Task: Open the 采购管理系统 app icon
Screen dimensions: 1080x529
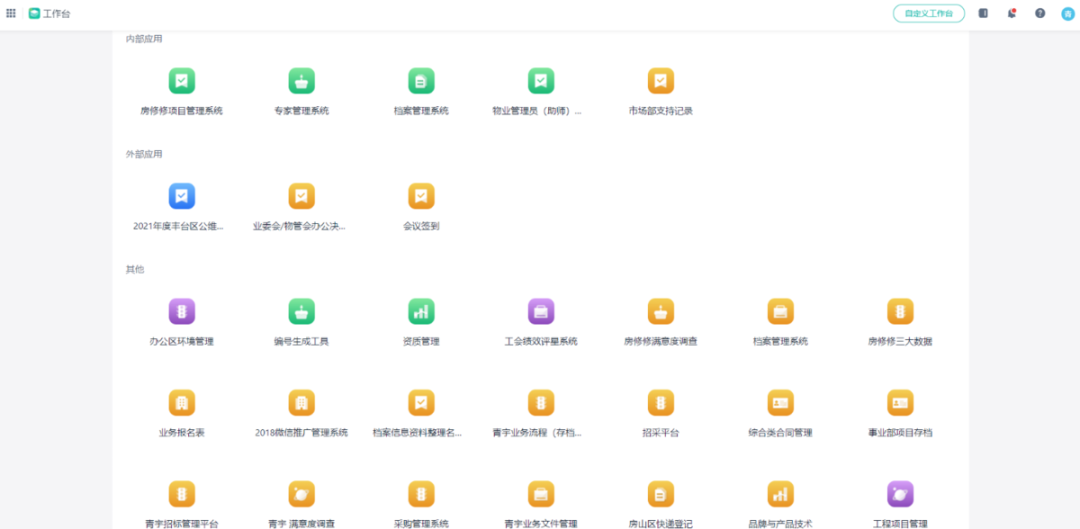Action: [421, 493]
